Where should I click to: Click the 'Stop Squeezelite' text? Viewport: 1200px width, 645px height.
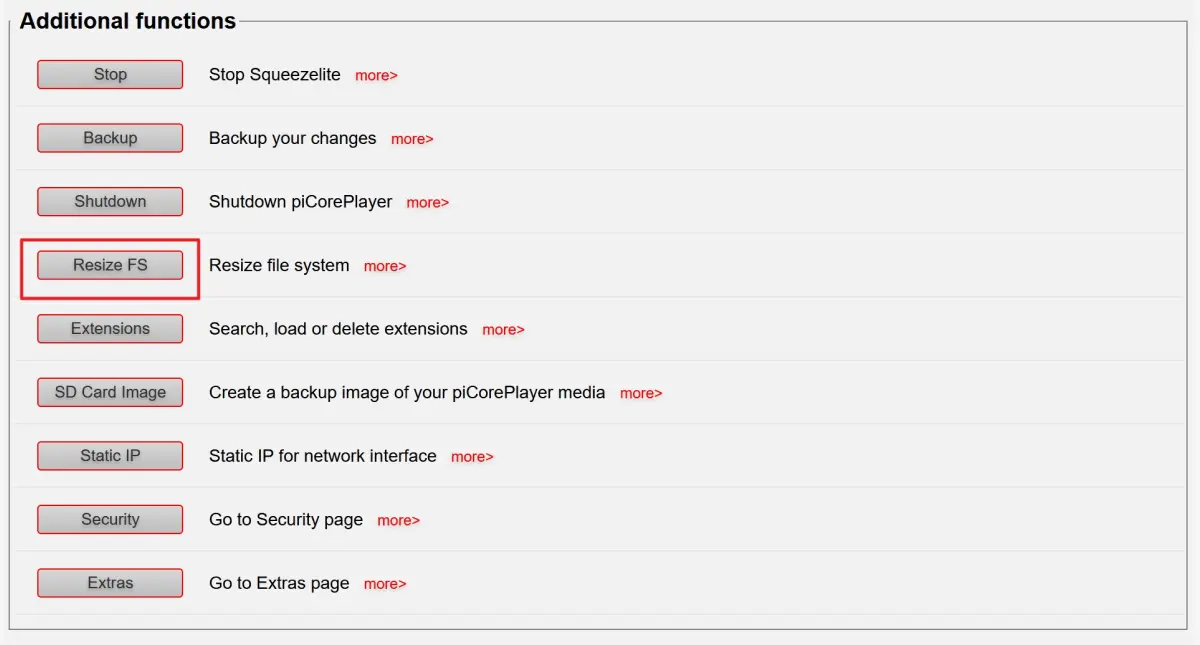(275, 75)
